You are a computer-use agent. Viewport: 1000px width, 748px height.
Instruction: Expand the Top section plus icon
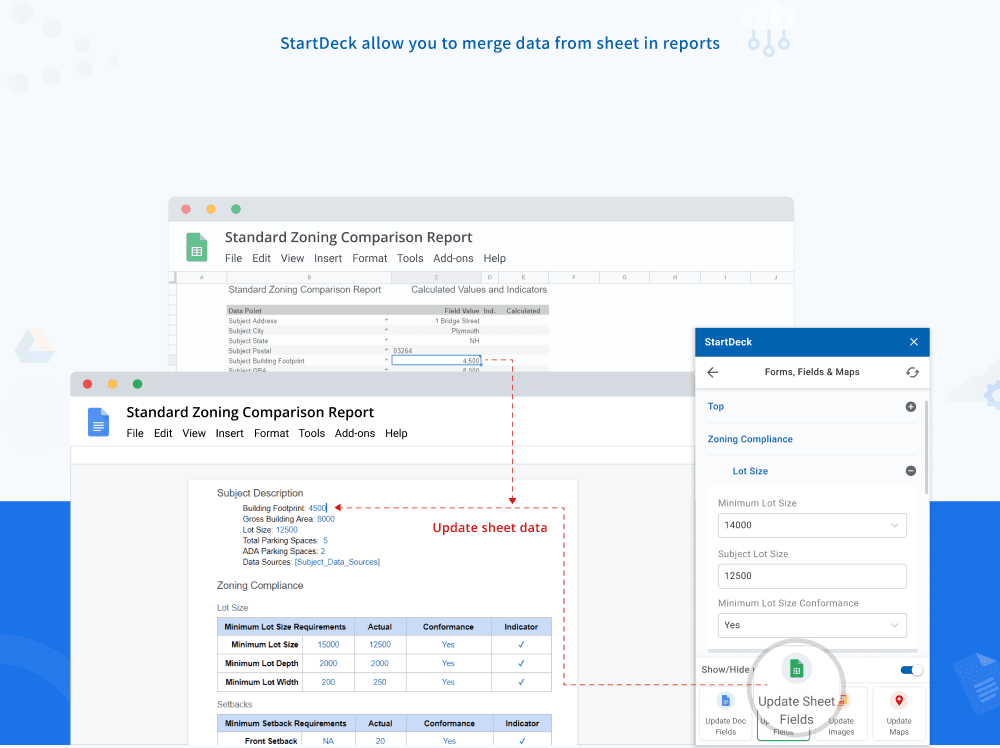coord(911,407)
